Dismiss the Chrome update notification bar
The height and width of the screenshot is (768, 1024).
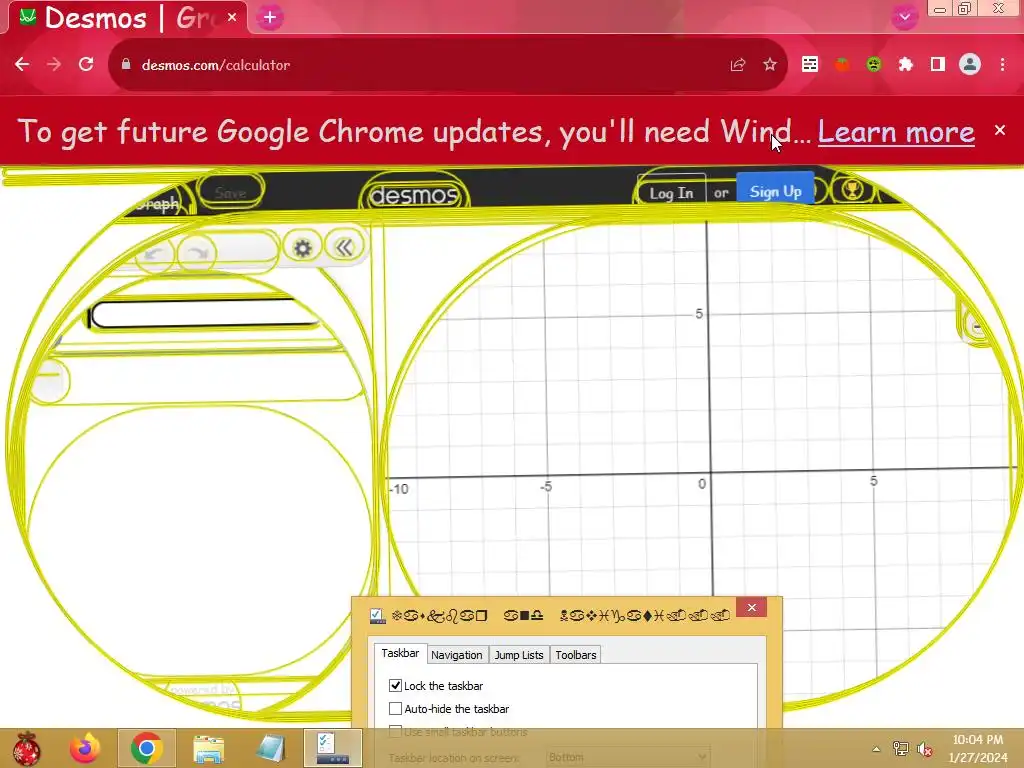(x=1000, y=130)
